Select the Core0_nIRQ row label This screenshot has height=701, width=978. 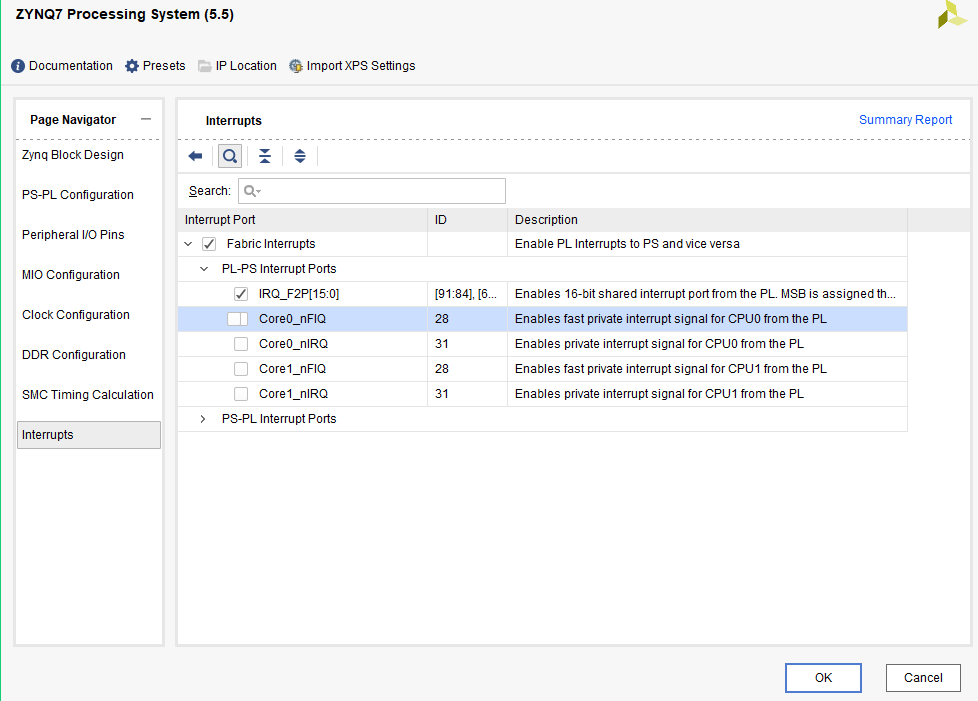(x=293, y=344)
